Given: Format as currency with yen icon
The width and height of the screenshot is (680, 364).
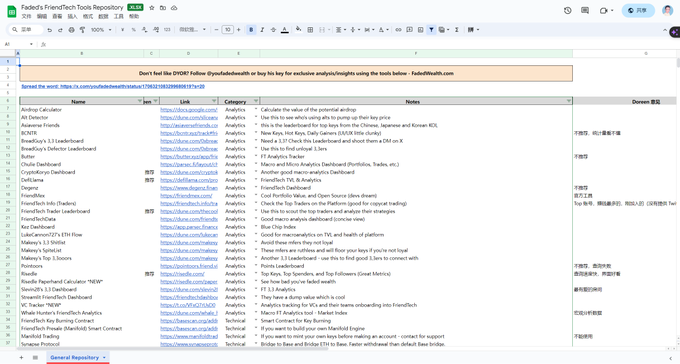Looking at the screenshot, I should pos(122,30).
